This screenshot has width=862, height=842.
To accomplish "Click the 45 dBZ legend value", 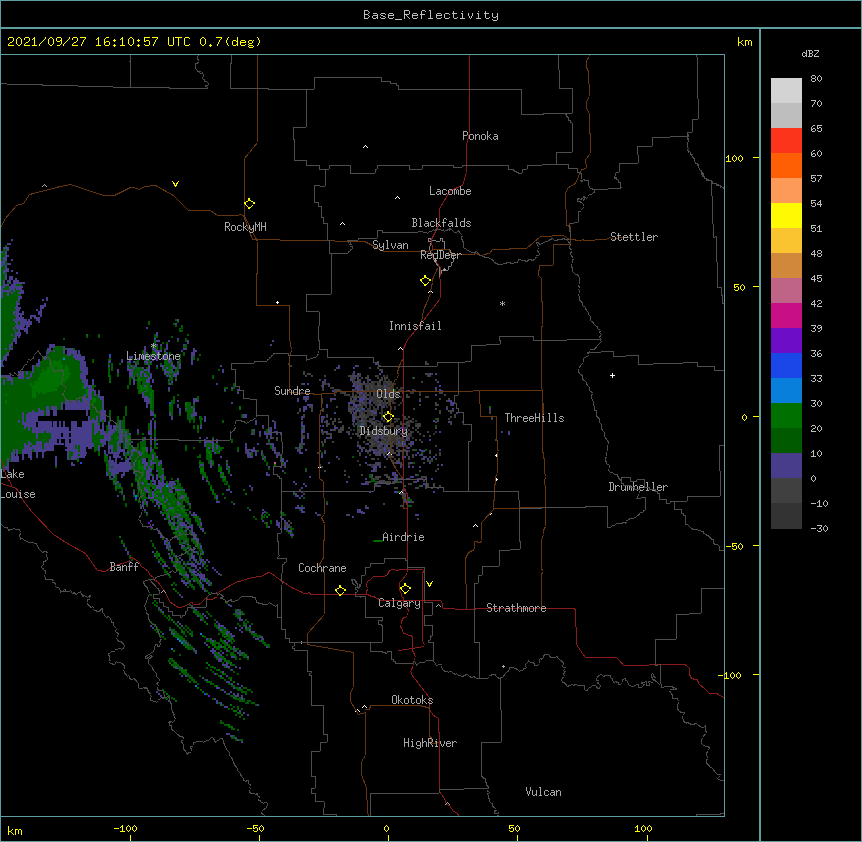I will 816,279.
